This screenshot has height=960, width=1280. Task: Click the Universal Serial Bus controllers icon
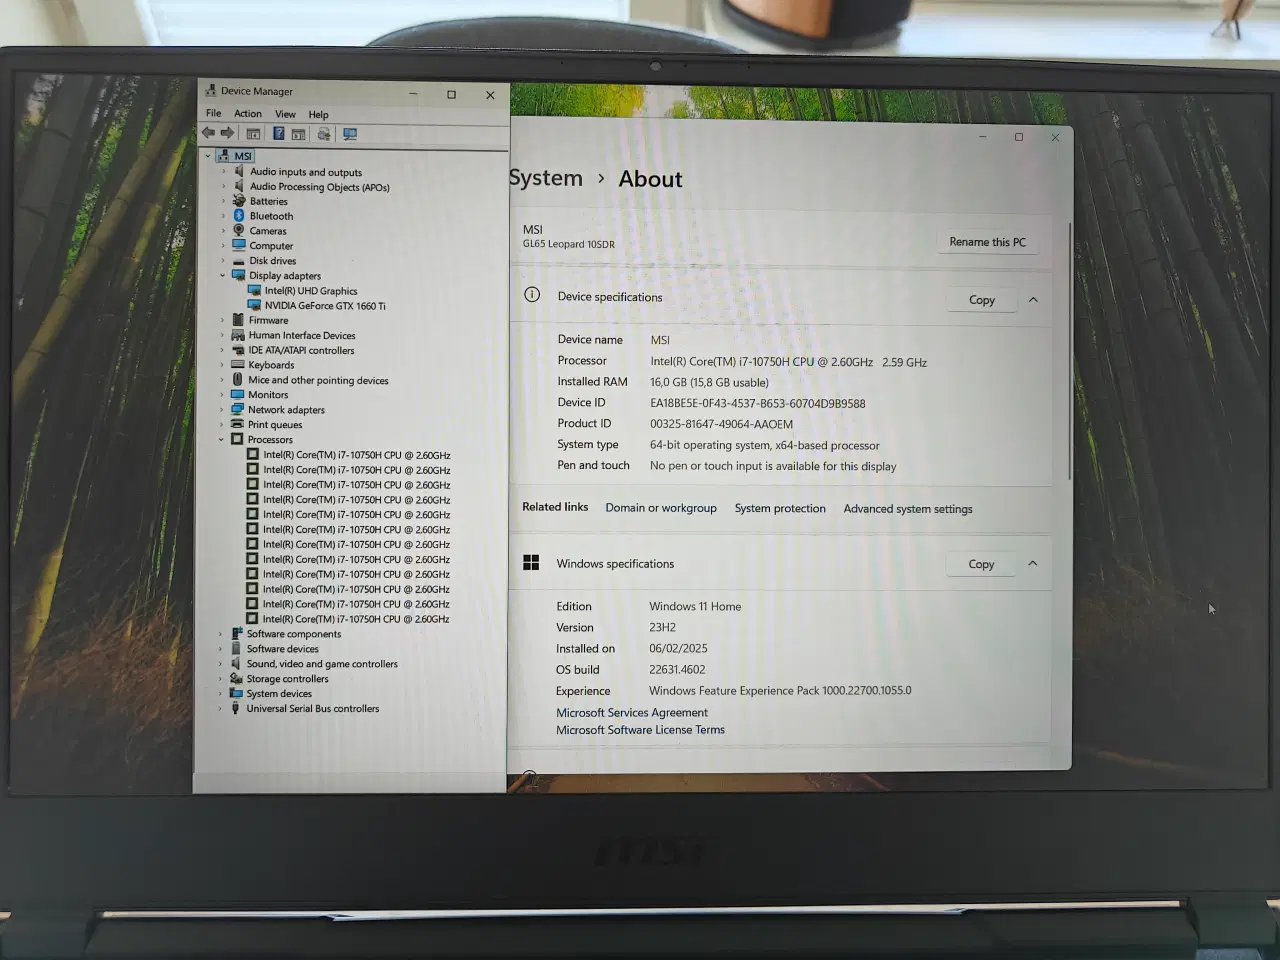coord(236,708)
